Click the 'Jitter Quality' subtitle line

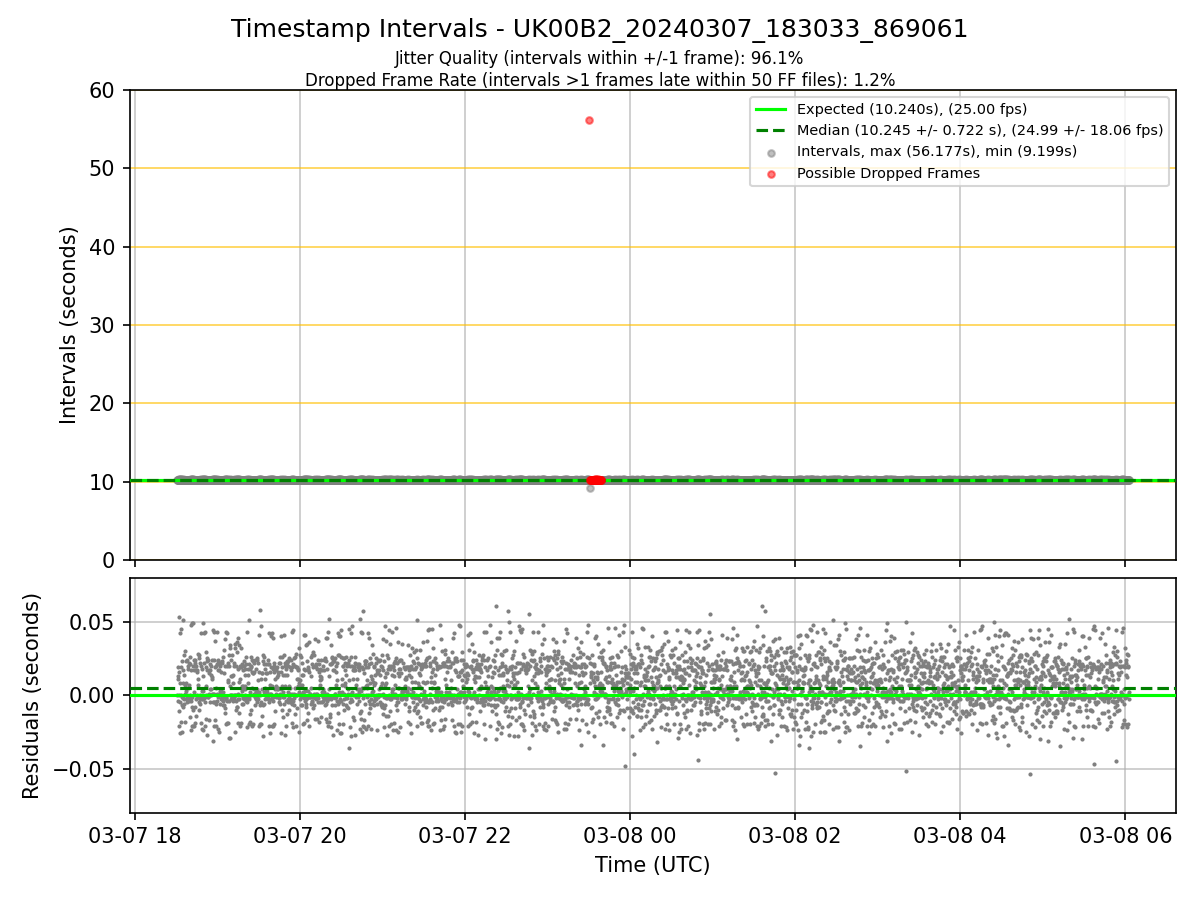tap(599, 58)
